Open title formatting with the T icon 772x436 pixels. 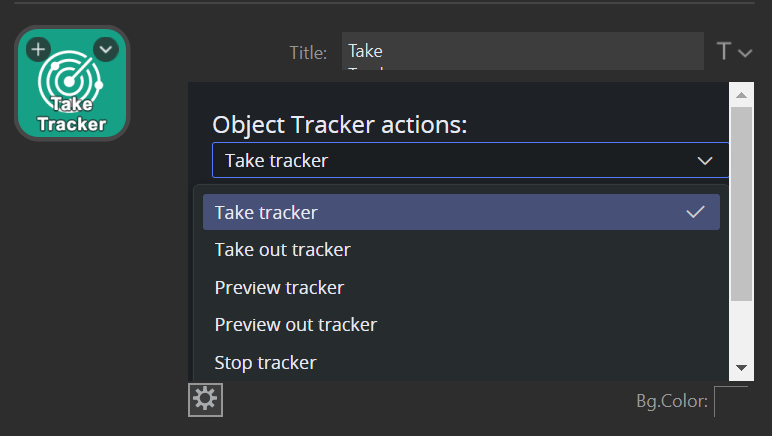click(724, 51)
